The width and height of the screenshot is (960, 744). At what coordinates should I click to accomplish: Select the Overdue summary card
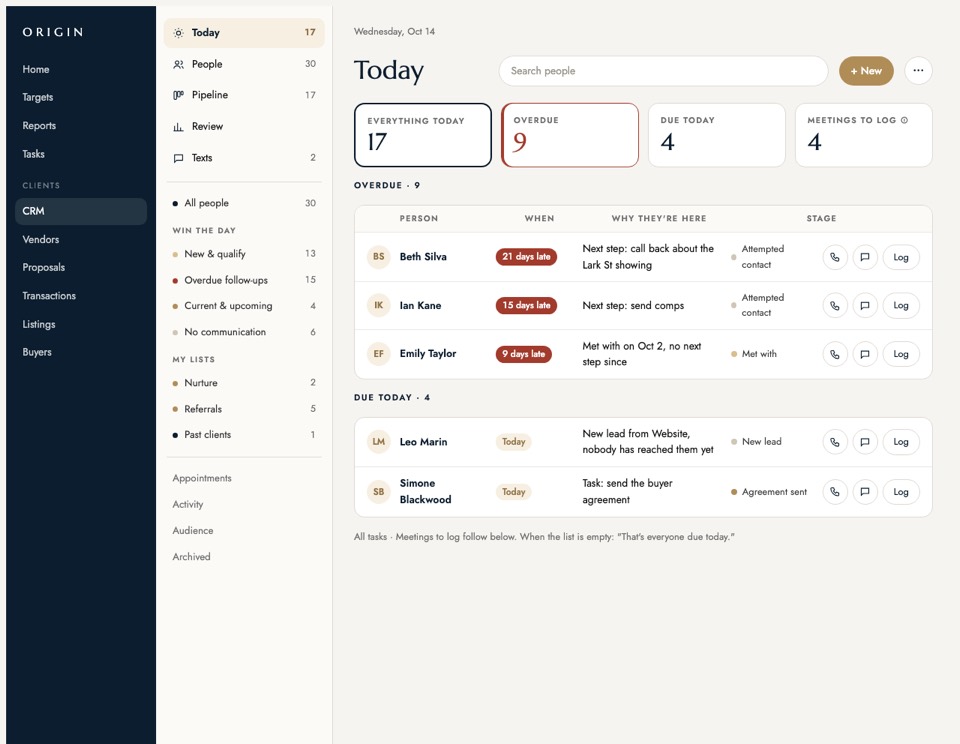pos(569,135)
